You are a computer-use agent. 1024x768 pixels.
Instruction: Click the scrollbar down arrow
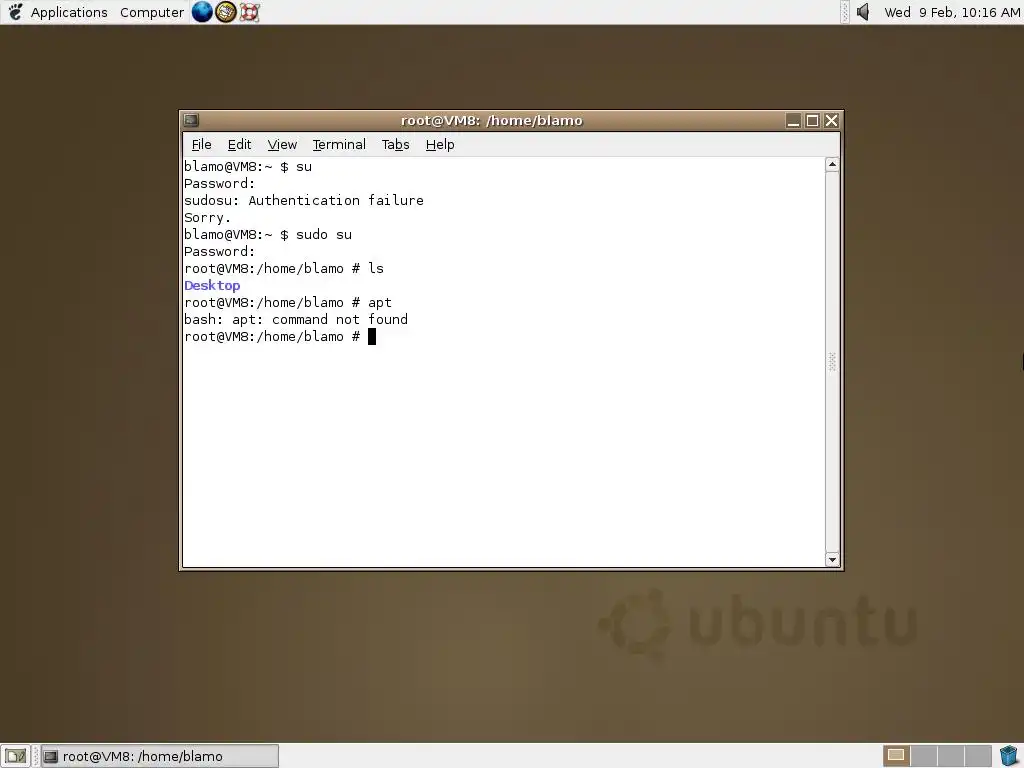click(x=832, y=560)
